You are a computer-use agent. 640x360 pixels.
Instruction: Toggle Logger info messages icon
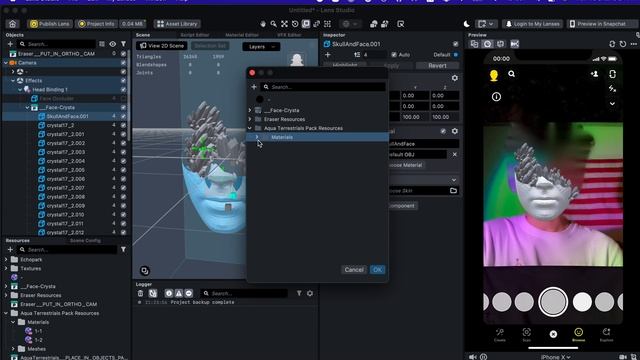[x=169, y=293]
